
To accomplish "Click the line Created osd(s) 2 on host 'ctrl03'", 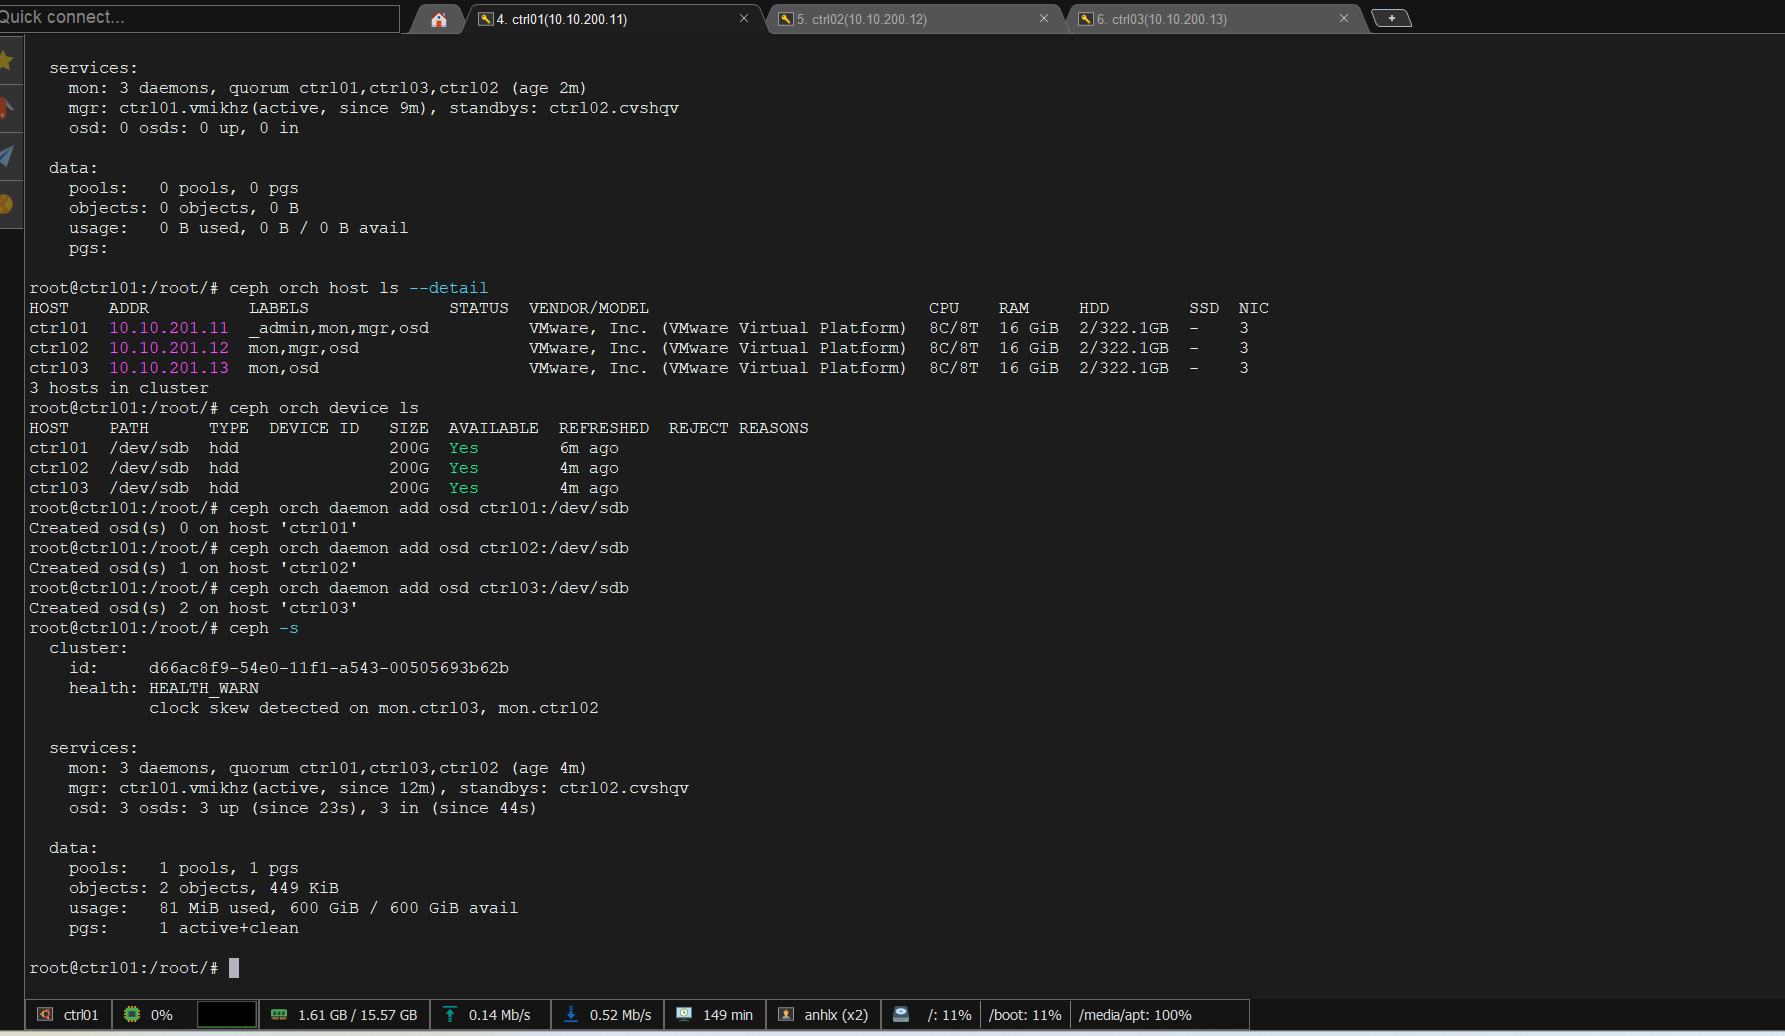I will (194, 608).
